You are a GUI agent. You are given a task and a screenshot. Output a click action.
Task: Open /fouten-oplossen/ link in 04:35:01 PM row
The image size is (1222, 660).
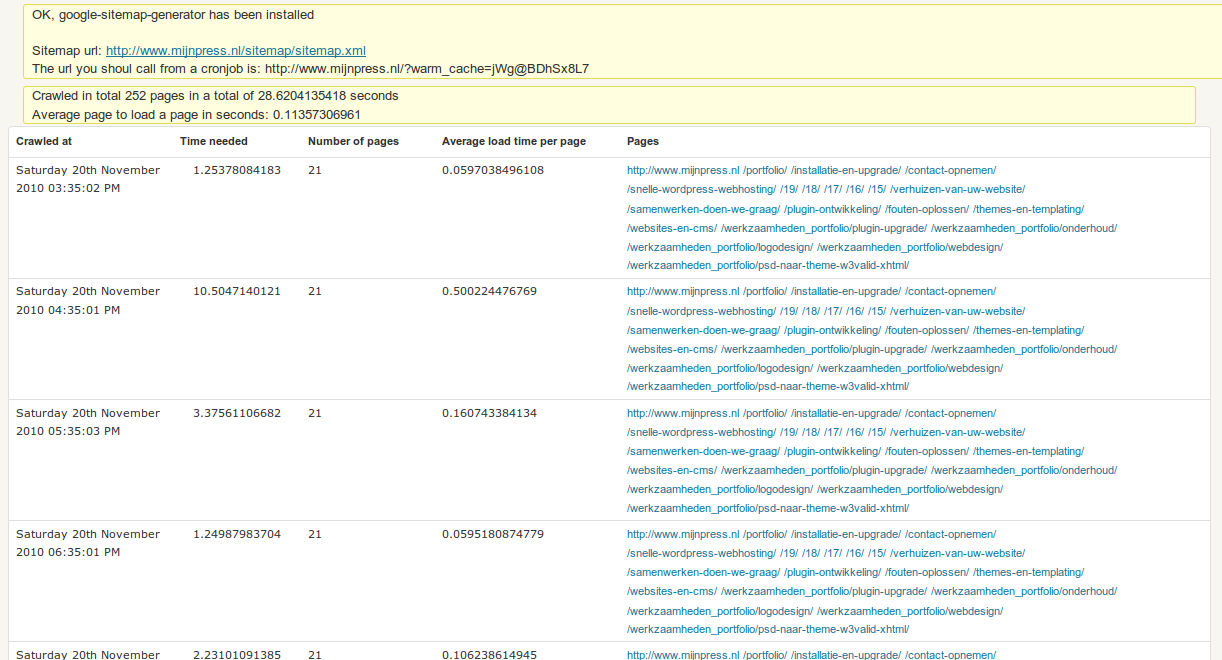[927, 330]
